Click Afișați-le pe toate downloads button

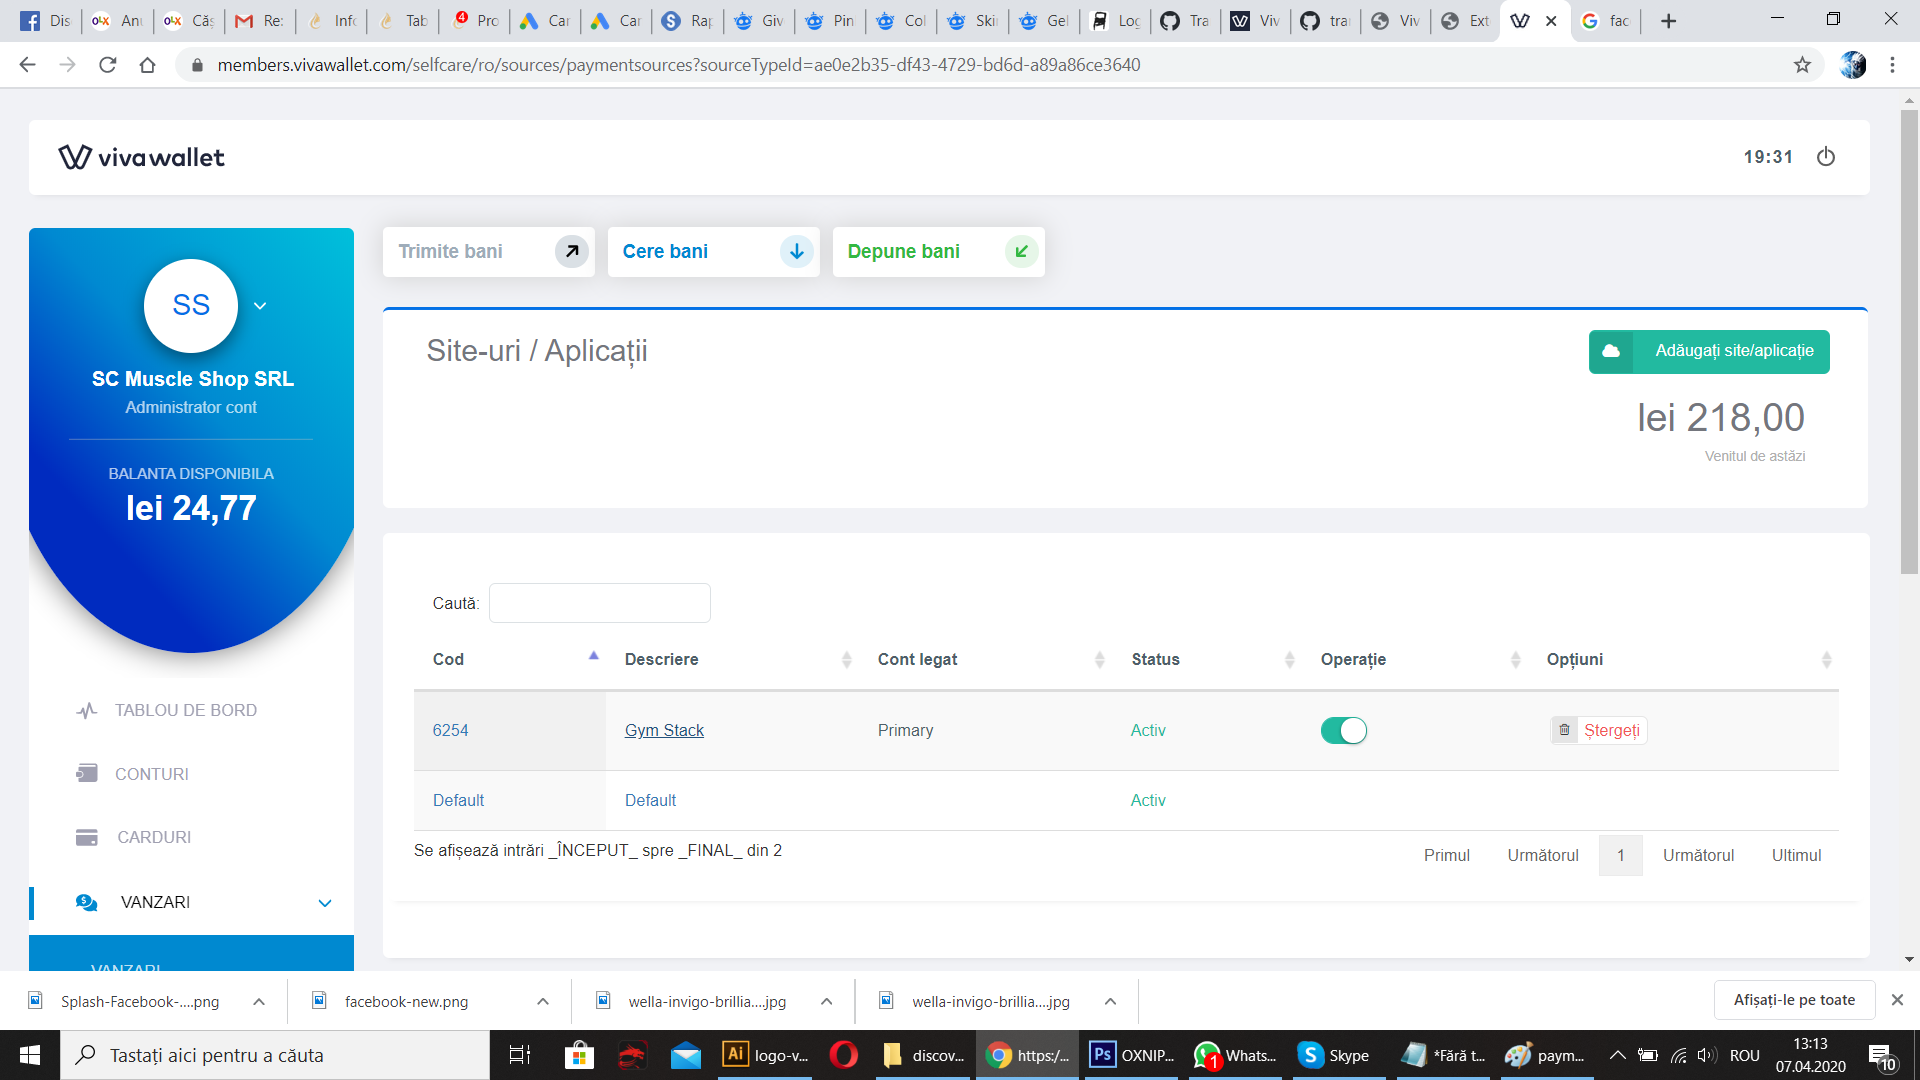1794,1000
